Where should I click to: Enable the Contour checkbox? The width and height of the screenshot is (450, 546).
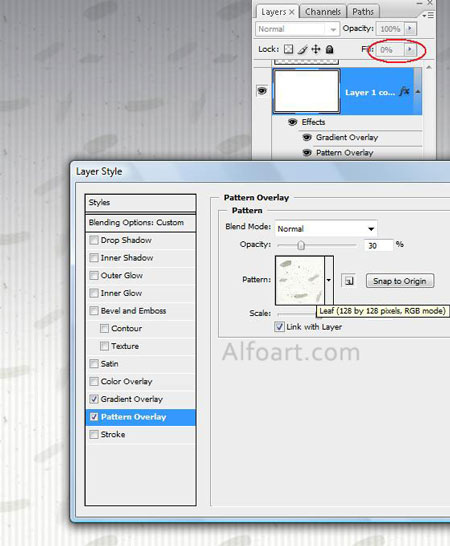pos(104,328)
